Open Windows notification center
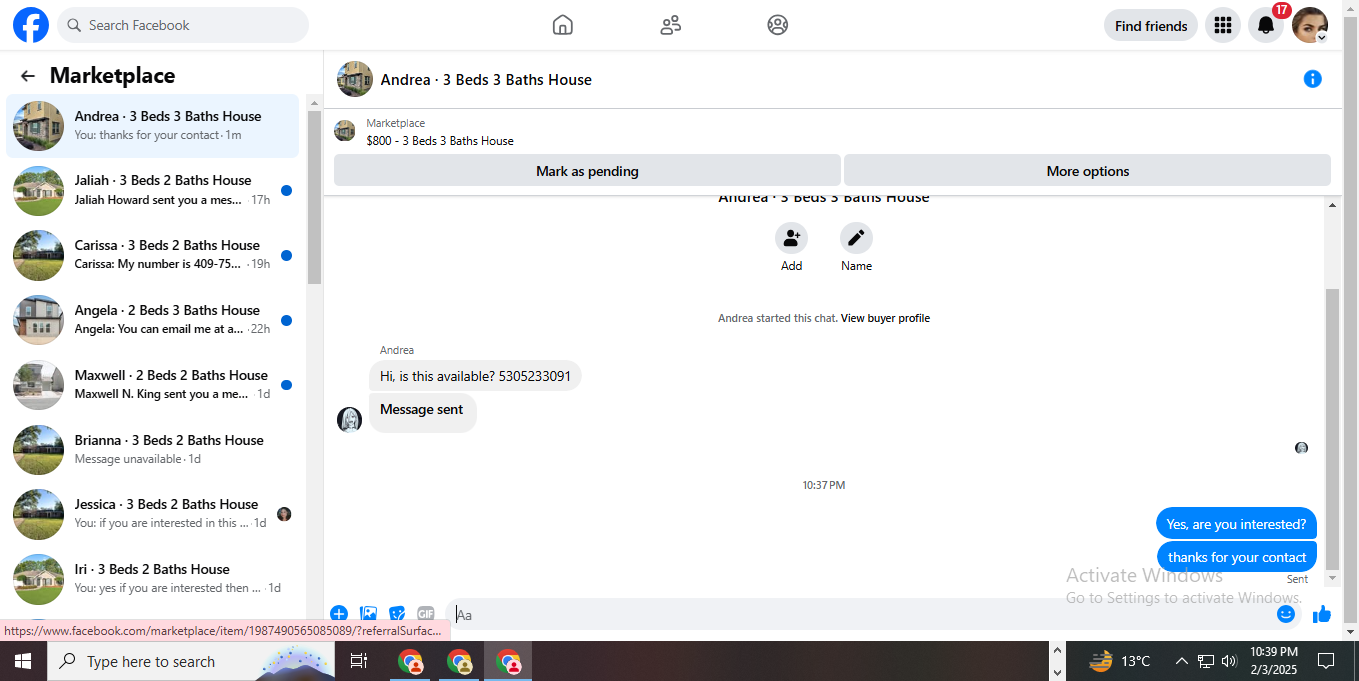The width and height of the screenshot is (1359, 681). [x=1326, y=661]
